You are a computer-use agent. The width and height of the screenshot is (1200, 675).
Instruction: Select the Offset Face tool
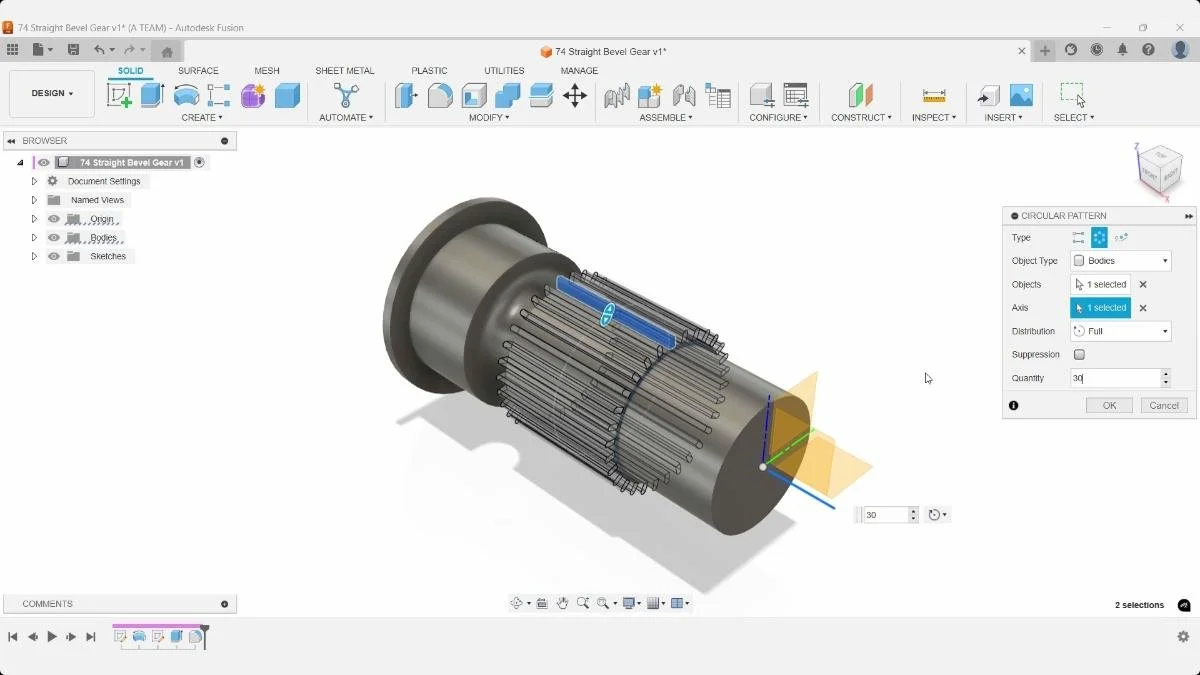pyautogui.click(x=541, y=95)
